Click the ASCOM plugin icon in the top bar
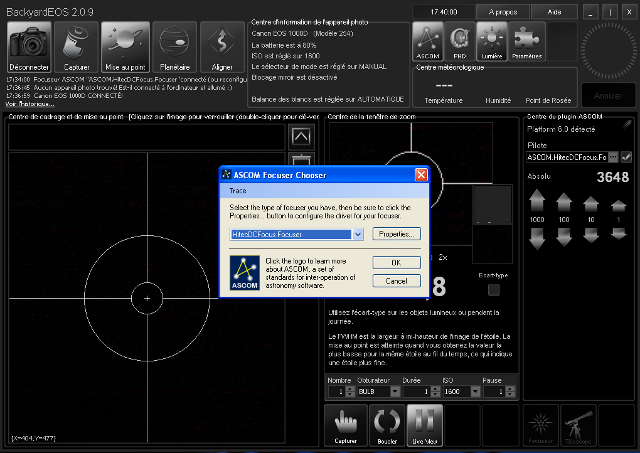640x453 pixels. pos(428,41)
